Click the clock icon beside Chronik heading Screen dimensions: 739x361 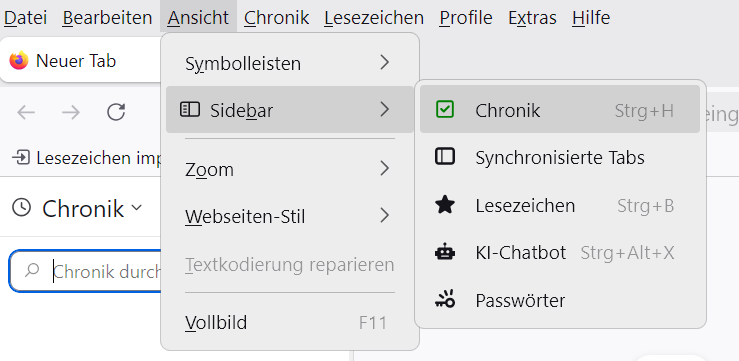point(22,208)
